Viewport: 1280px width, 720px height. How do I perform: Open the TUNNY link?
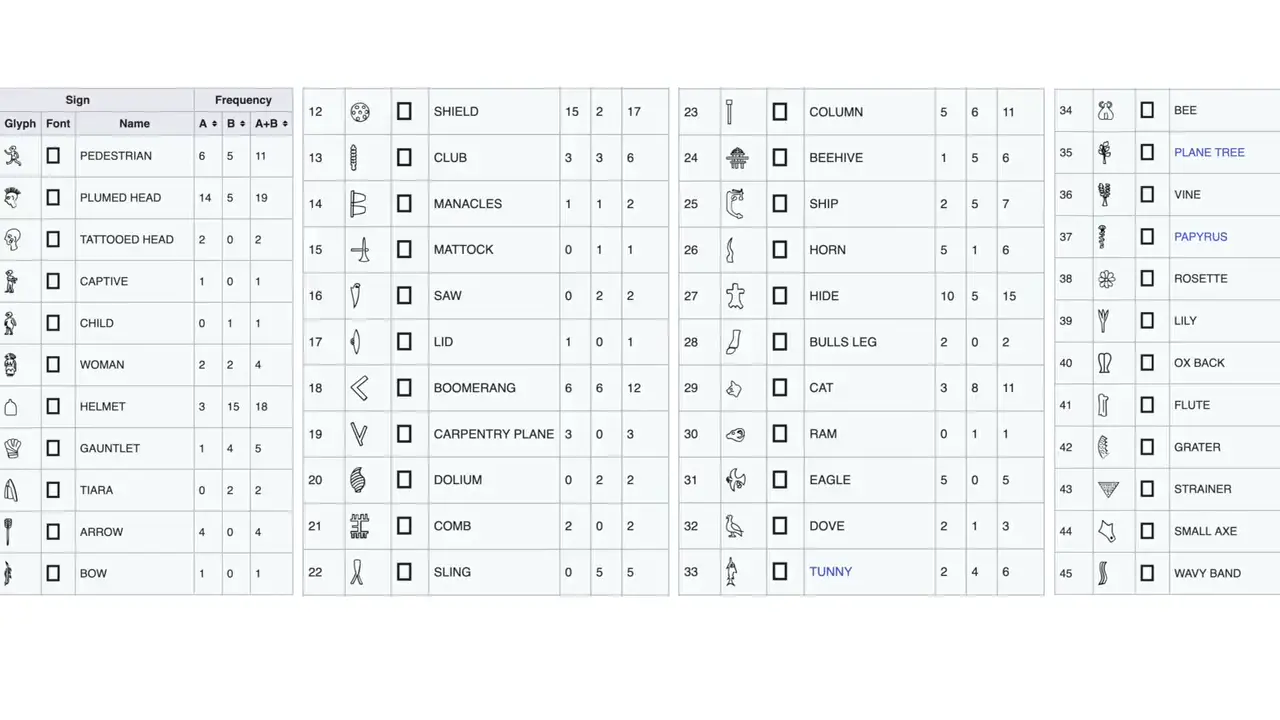830,572
